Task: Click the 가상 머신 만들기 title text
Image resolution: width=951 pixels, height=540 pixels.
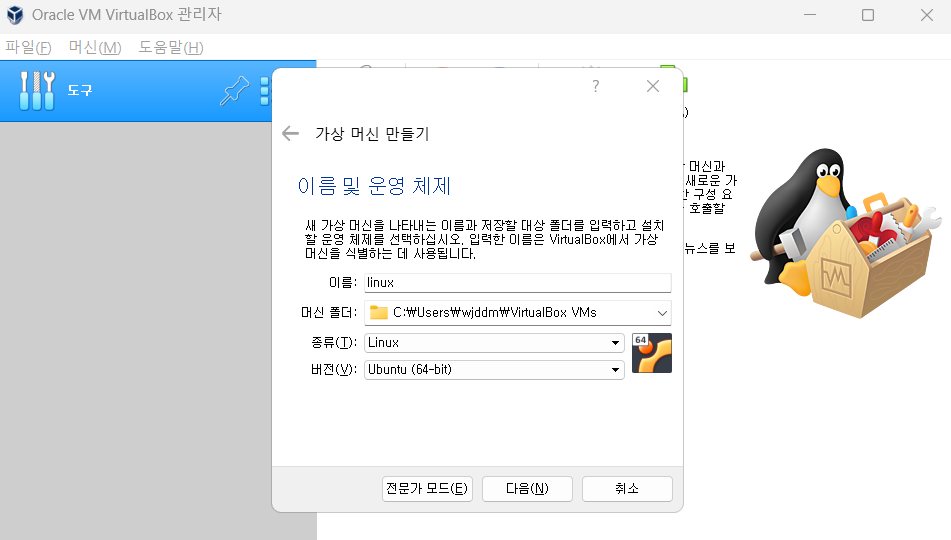Action: [x=372, y=133]
